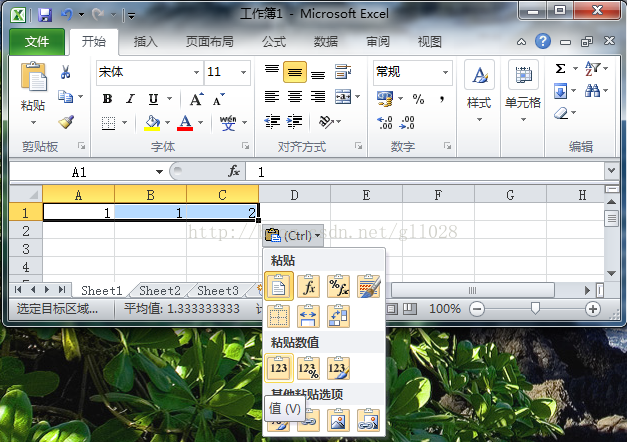Viewport: 627px width, 442px height.
Task: Increase font size with large A
Action: click(x=196, y=99)
